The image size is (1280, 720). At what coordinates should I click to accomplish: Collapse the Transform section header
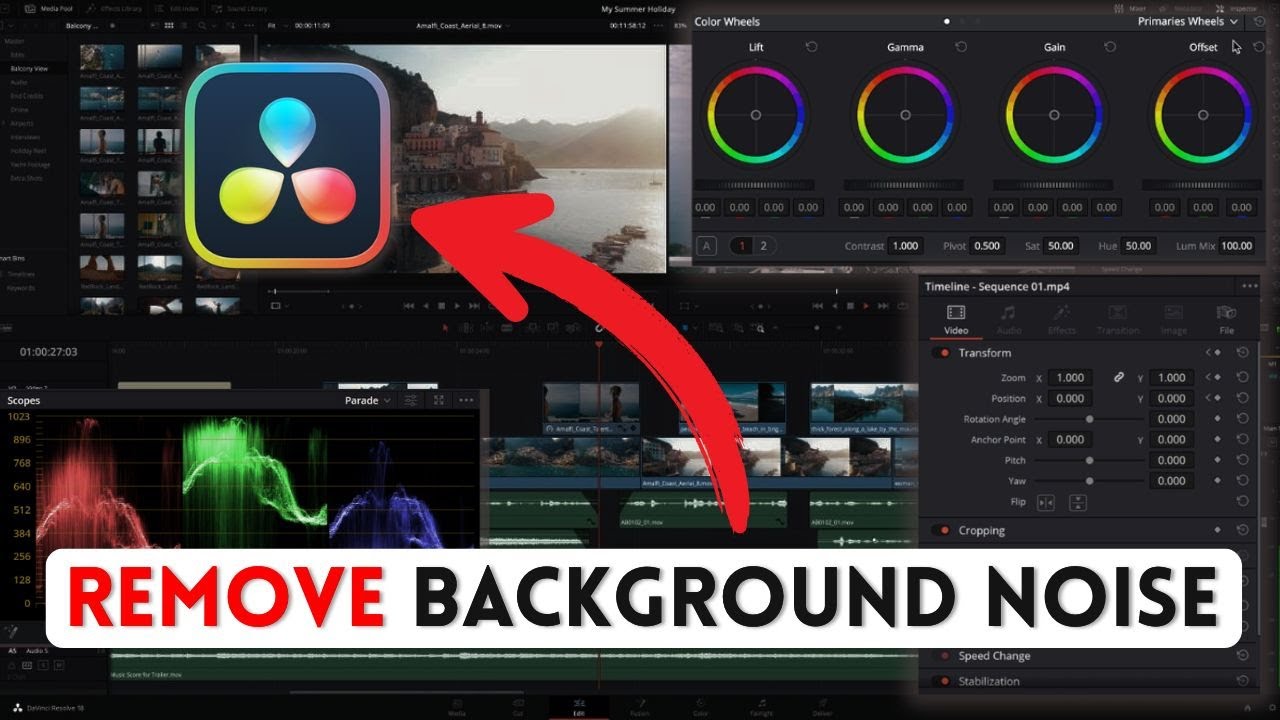[x=984, y=353]
